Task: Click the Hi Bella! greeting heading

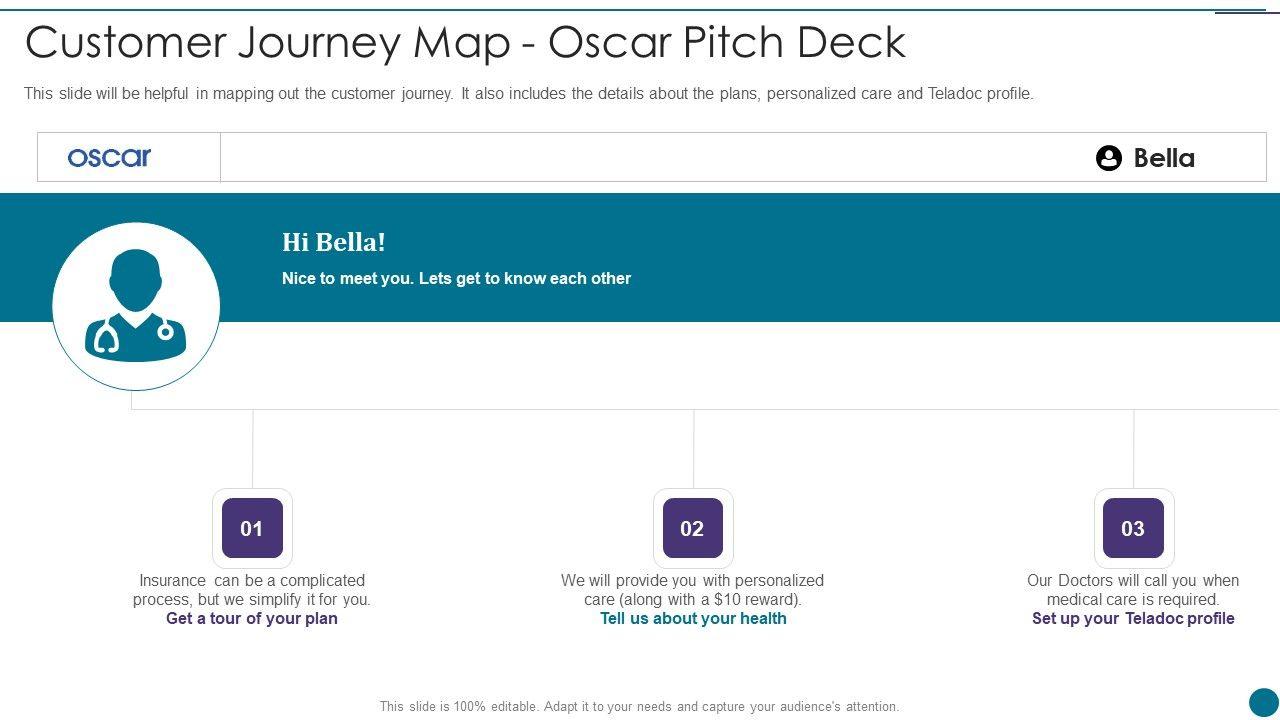Action: [x=334, y=242]
